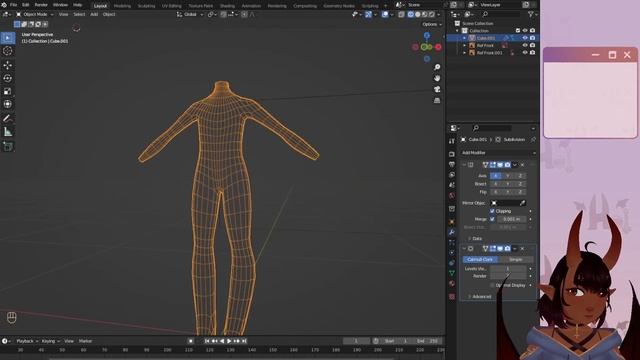Viewport: 640px width, 360px height.
Task: Open the Global transform orientation dropdown
Action: pyautogui.click(x=190, y=14)
